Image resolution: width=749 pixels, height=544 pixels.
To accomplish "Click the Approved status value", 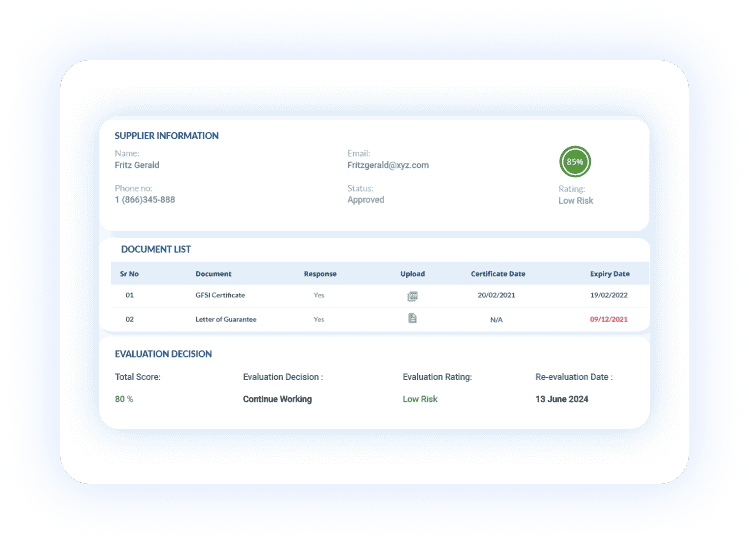I will pos(365,200).
